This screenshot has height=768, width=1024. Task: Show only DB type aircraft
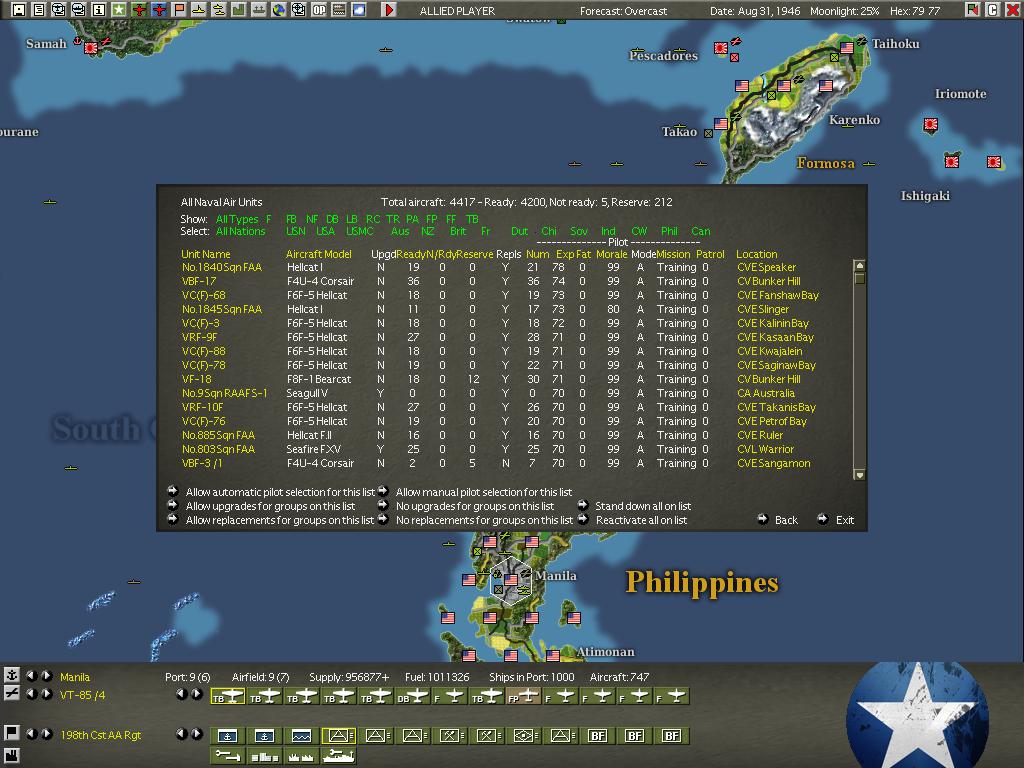click(332, 219)
